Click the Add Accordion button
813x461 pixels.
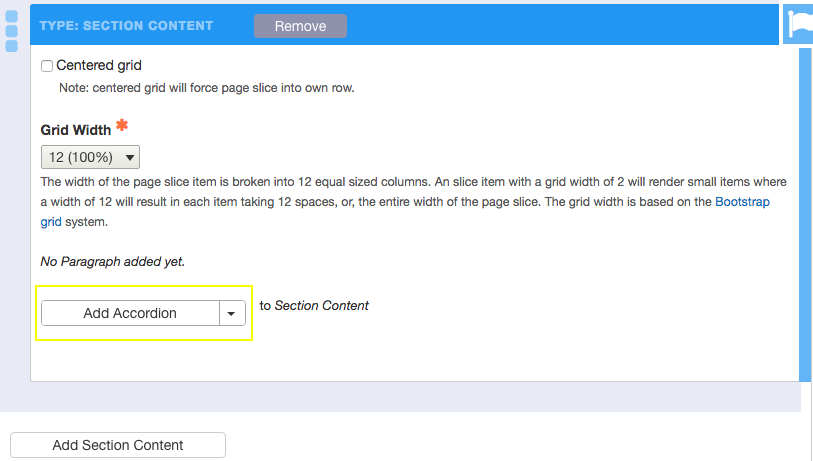coord(130,313)
